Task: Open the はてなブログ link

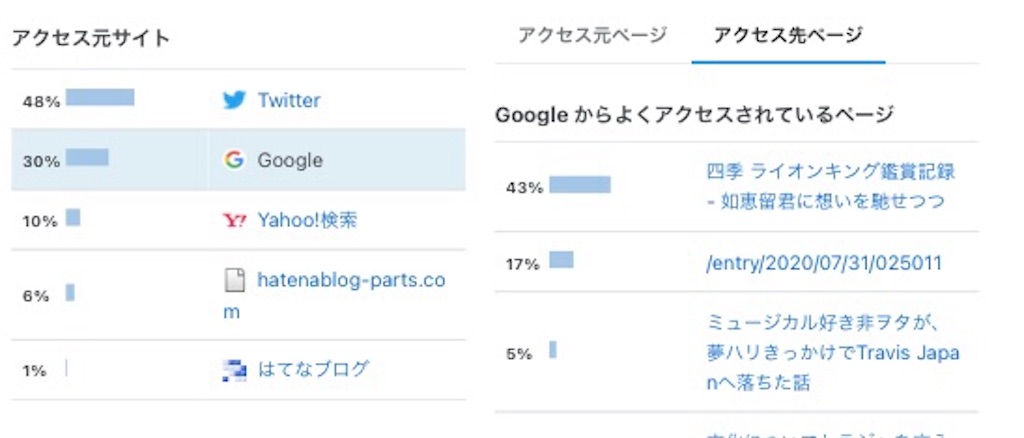Action: click(313, 369)
